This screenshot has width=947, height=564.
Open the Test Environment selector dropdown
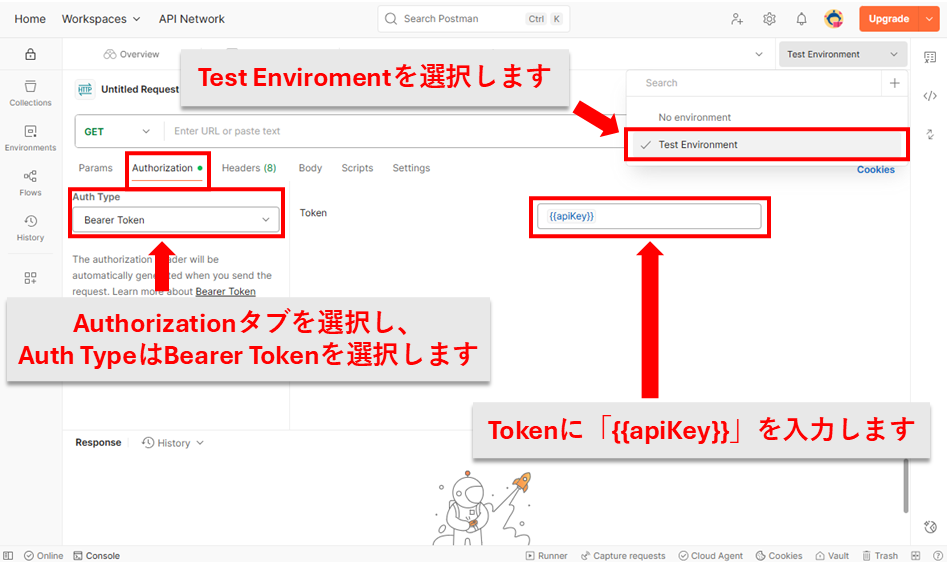point(843,54)
